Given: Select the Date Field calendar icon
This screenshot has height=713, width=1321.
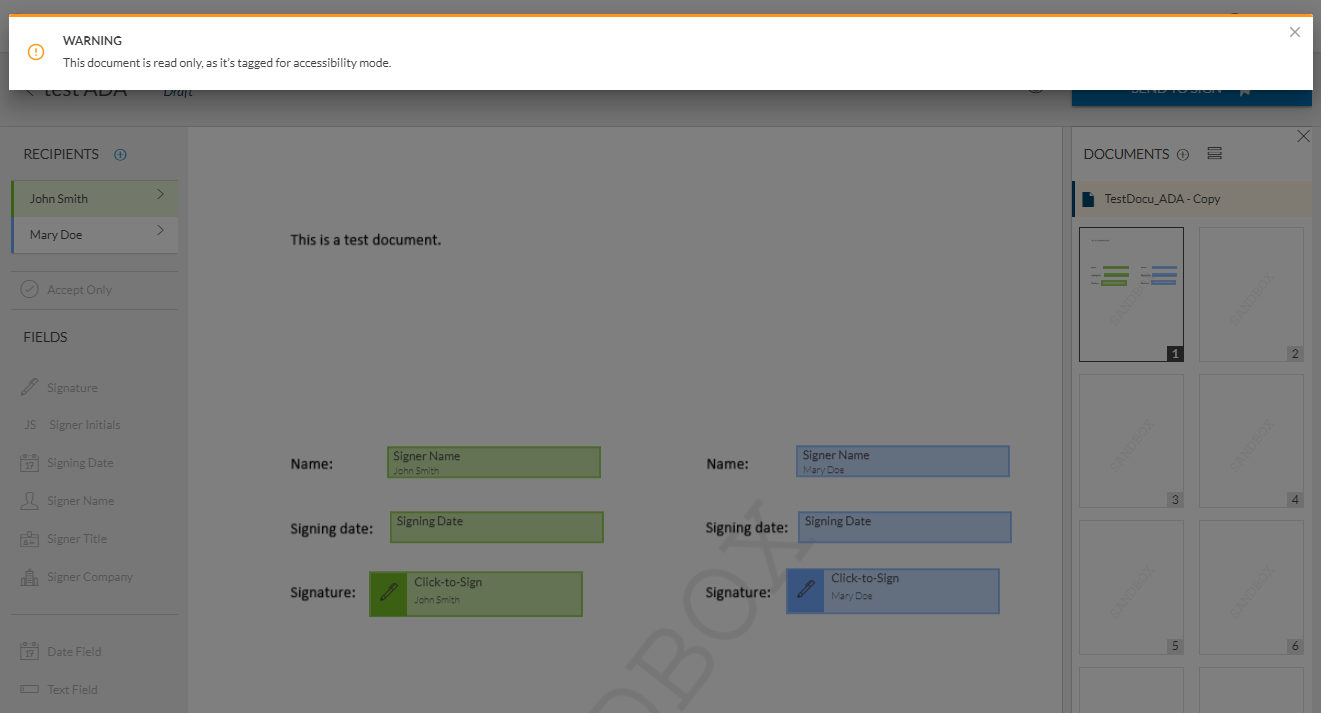Looking at the screenshot, I should coord(29,651).
